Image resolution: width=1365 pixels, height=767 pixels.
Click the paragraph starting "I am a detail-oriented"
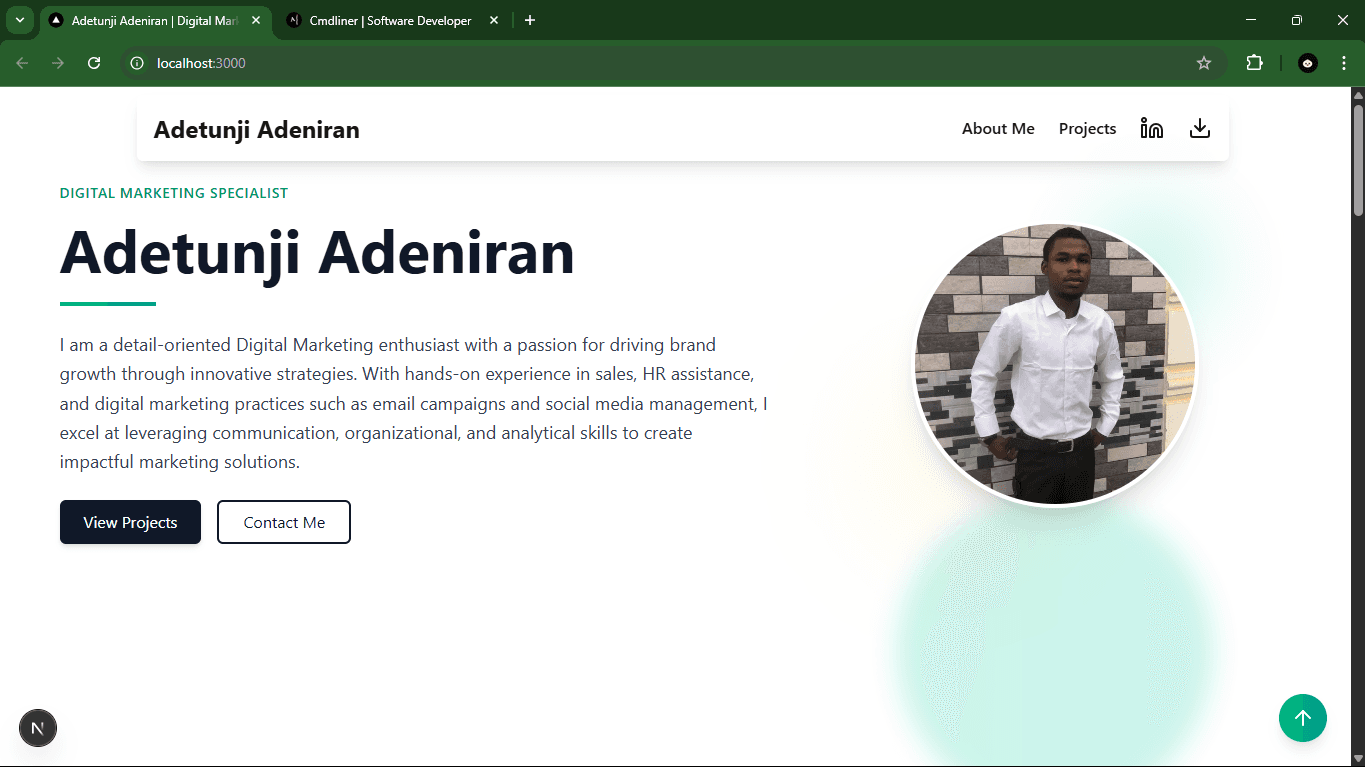pos(414,404)
